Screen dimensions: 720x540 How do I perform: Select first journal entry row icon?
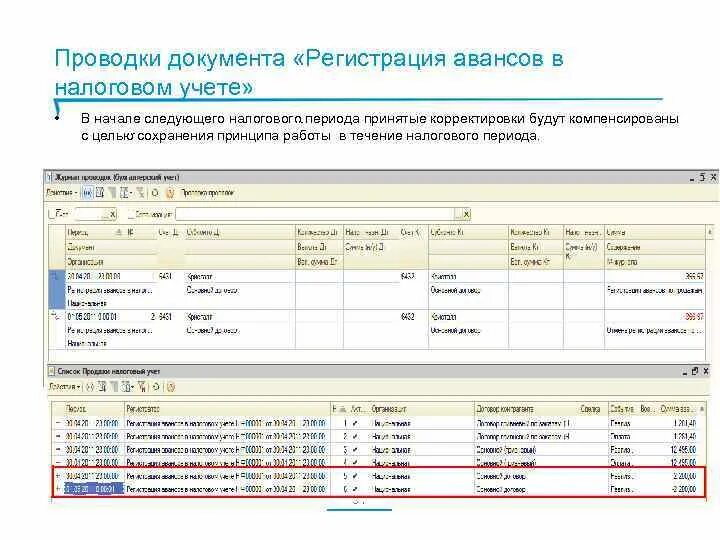pos(56,276)
